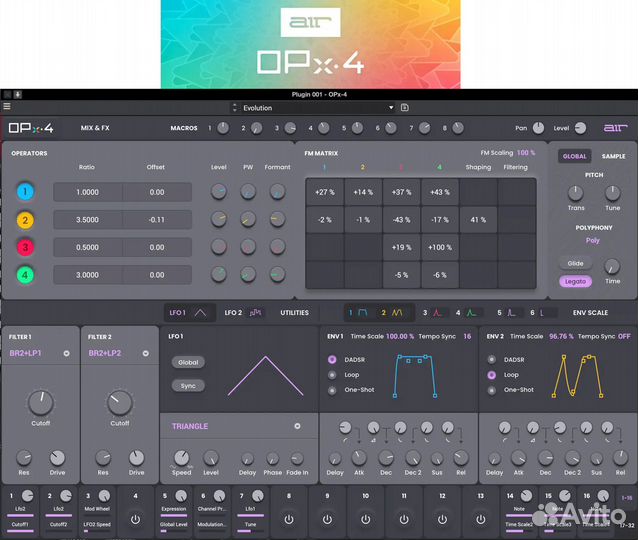This screenshot has width=638, height=540.
Task: Open Filter 1 type dropdown BR2+LP1
Action: click(39, 353)
